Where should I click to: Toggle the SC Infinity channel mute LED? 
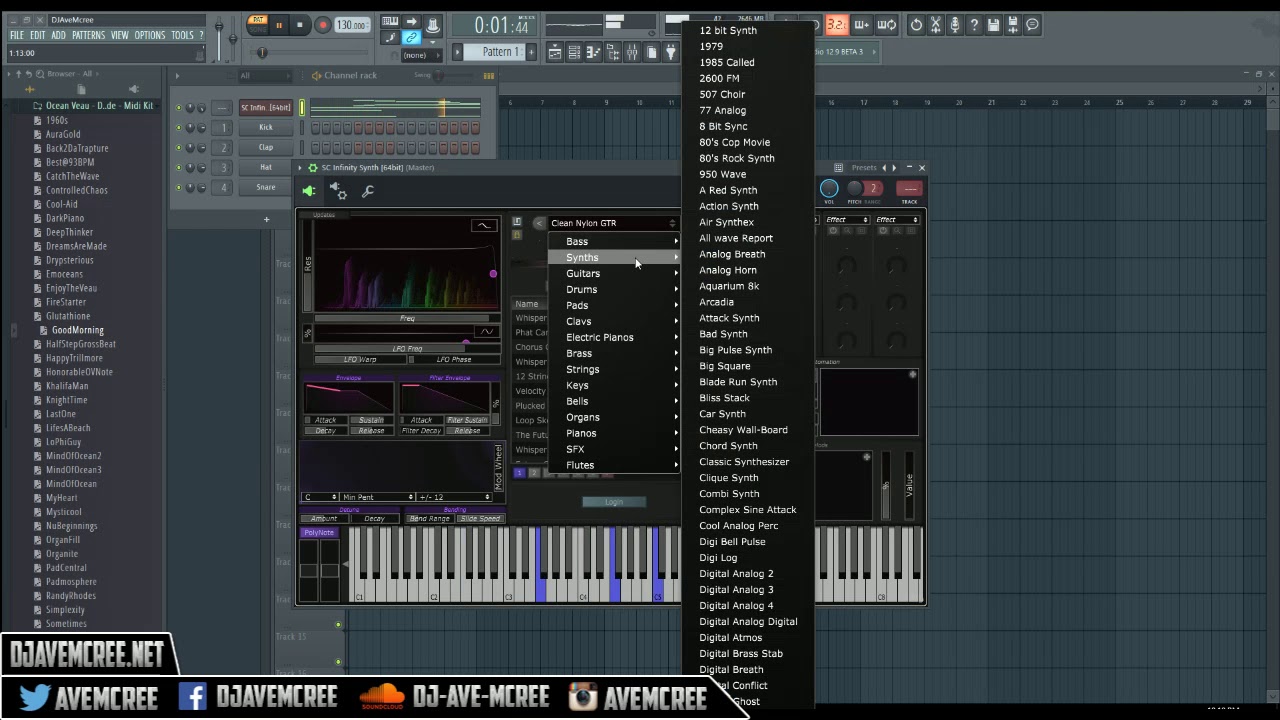pos(179,107)
